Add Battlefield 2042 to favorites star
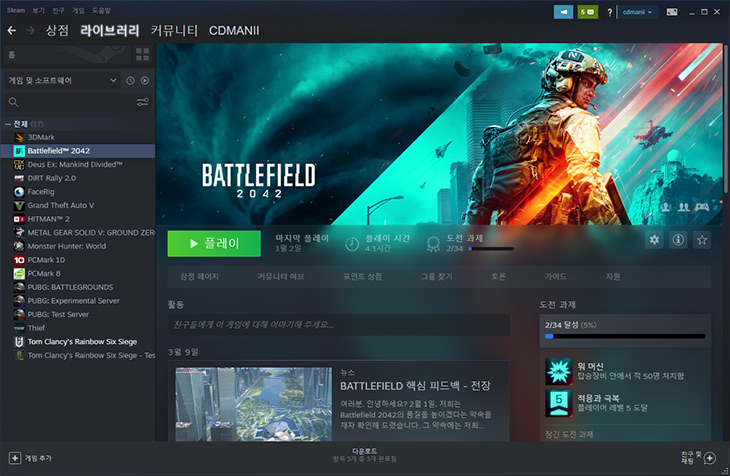Screen dimensions: 730x476 (x=702, y=240)
